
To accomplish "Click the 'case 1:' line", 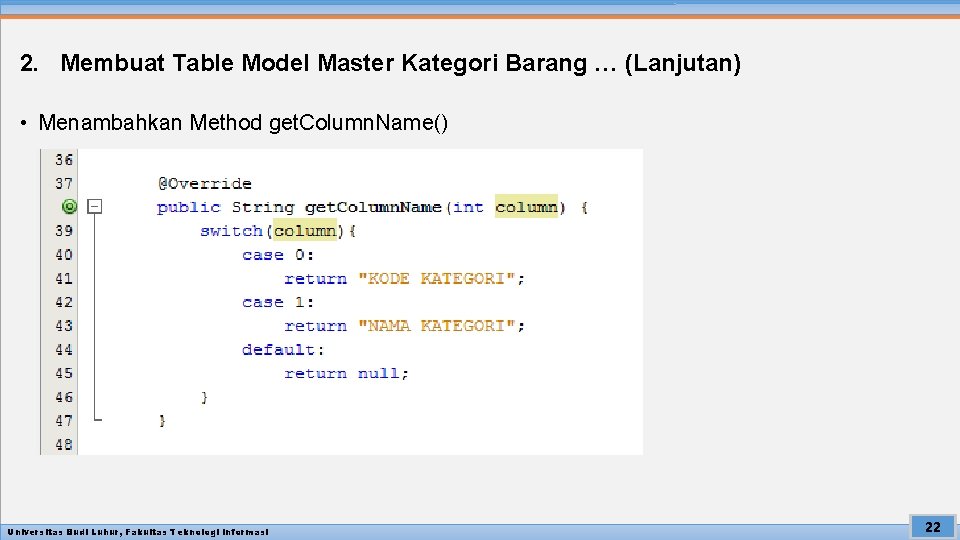I will (278, 302).
